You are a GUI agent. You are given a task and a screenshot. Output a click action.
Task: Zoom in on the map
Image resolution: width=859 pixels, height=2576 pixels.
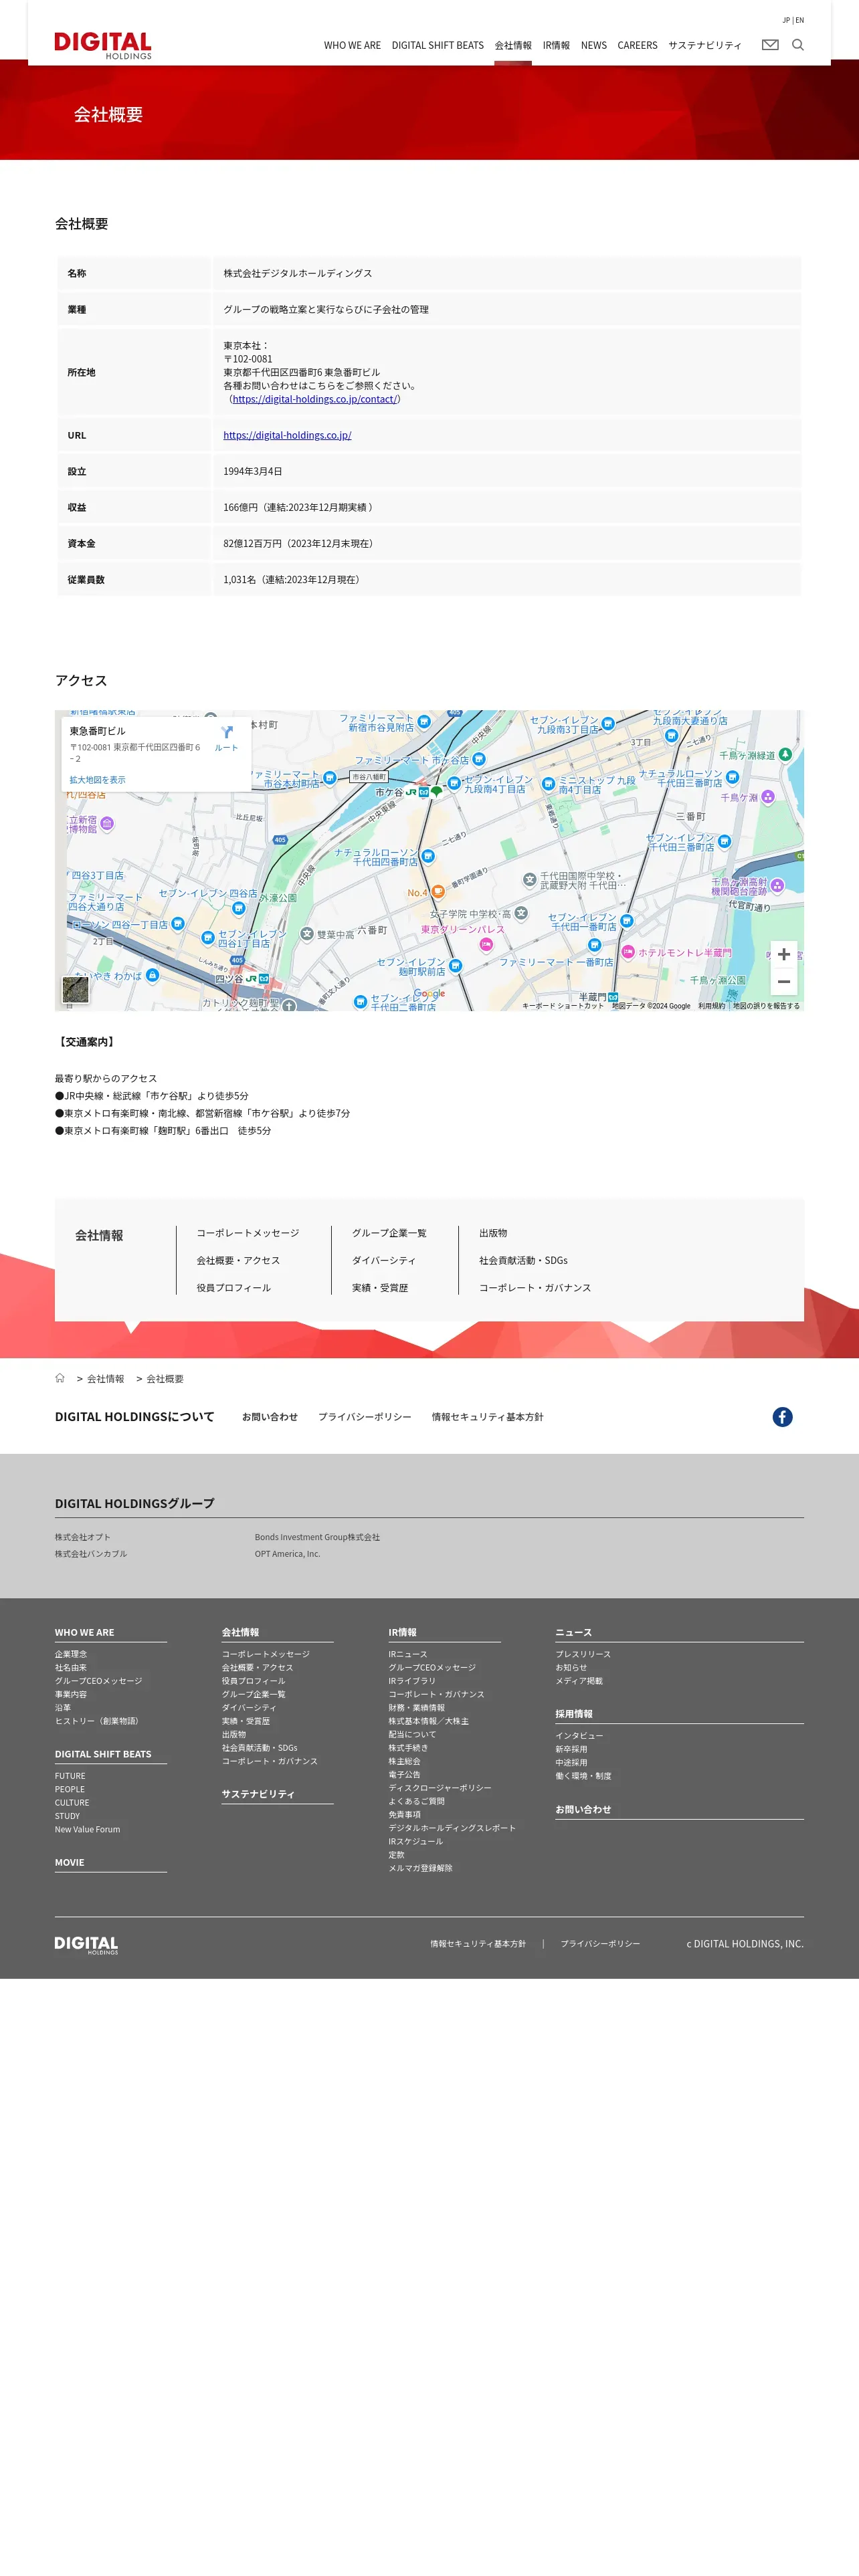click(x=784, y=954)
